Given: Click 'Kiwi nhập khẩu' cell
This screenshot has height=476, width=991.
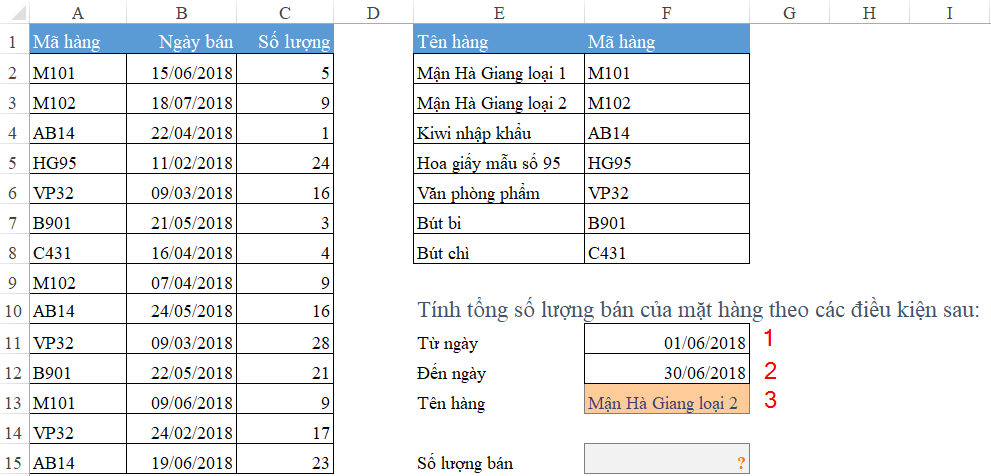Looking at the screenshot, I should click(499, 129).
